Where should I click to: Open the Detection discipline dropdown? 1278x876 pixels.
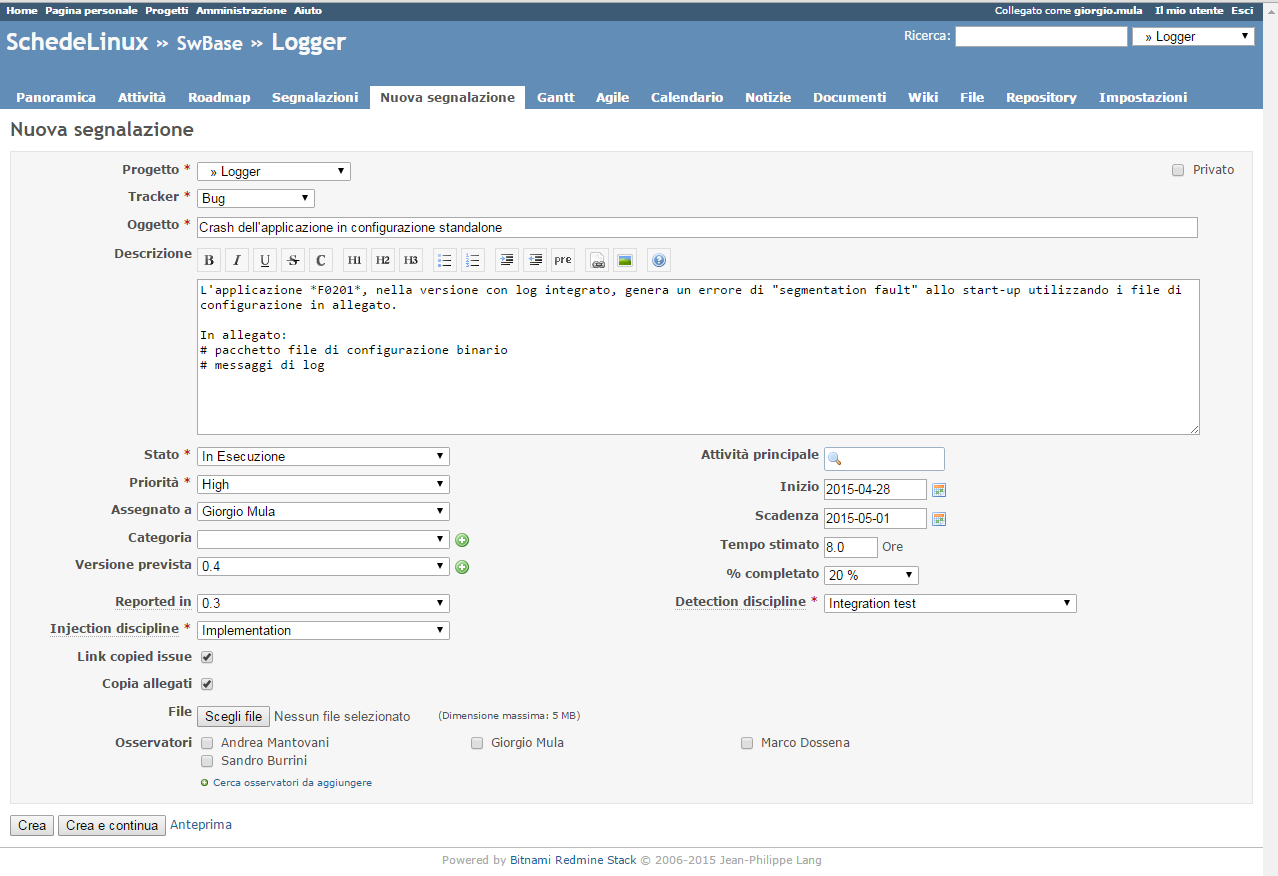click(x=950, y=603)
